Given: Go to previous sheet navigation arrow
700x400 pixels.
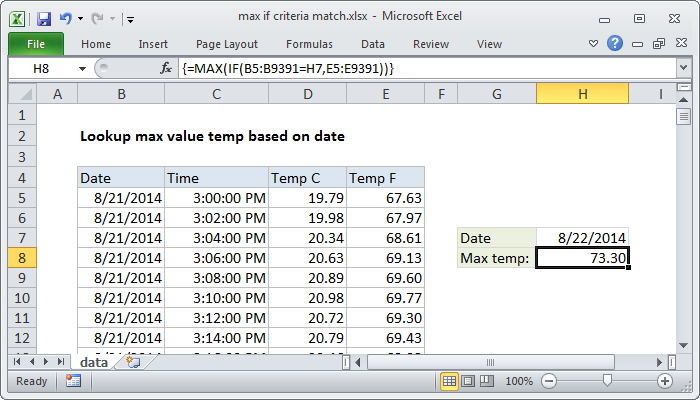Looking at the screenshot, I should click(x=32, y=362).
